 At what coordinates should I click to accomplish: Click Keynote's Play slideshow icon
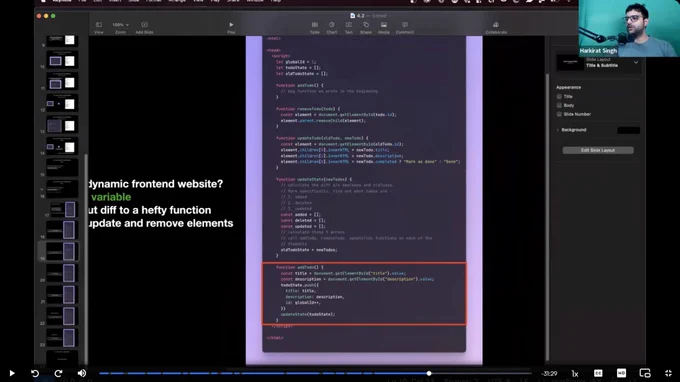tap(231, 28)
